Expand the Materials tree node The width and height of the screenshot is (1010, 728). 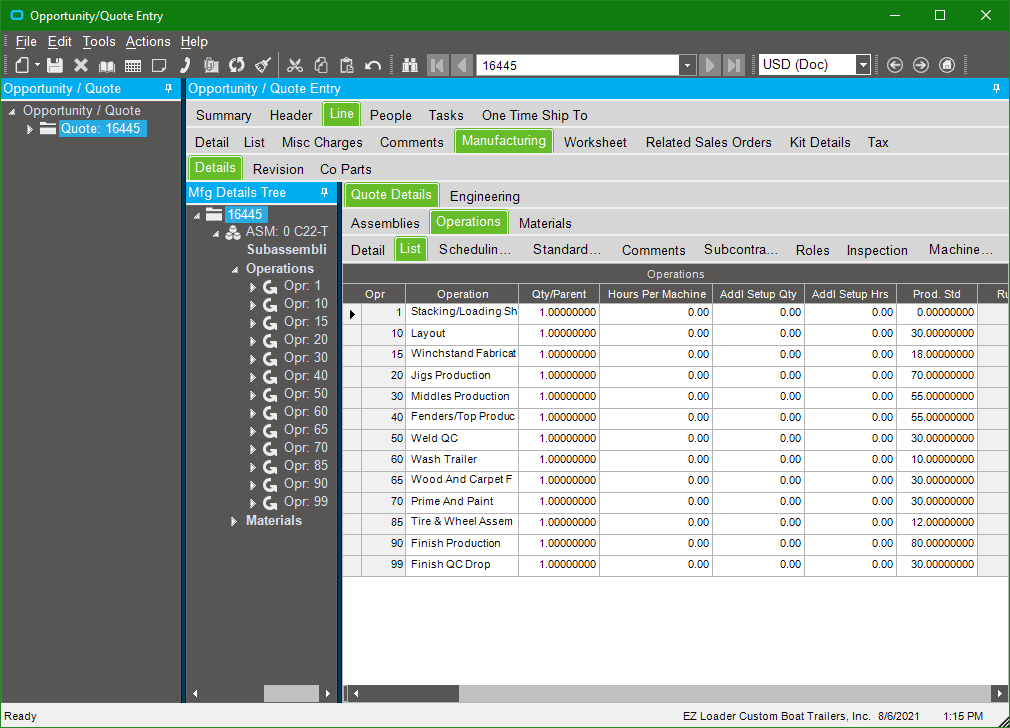click(x=234, y=521)
